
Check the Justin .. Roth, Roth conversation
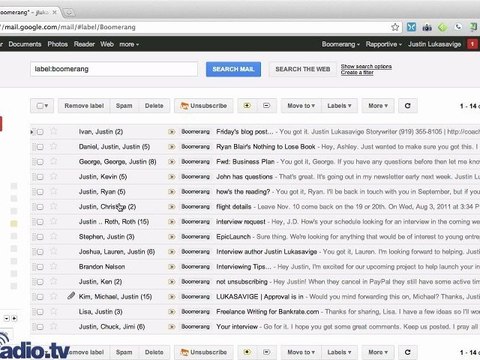click(40, 222)
